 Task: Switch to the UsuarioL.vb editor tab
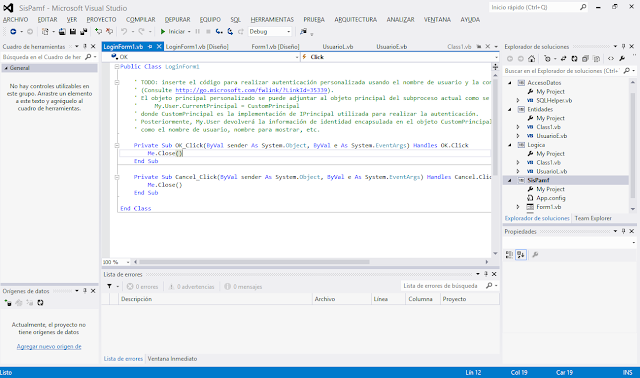(338, 47)
